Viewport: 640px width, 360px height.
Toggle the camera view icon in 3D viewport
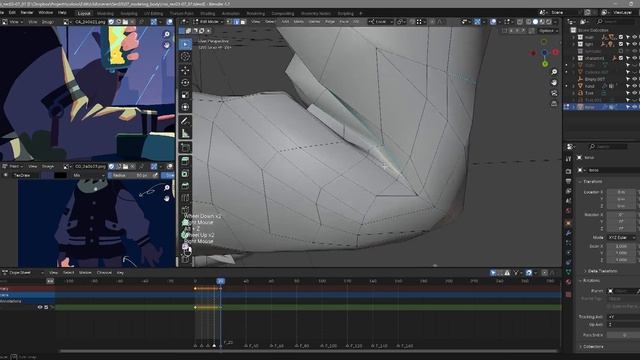coord(554,93)
